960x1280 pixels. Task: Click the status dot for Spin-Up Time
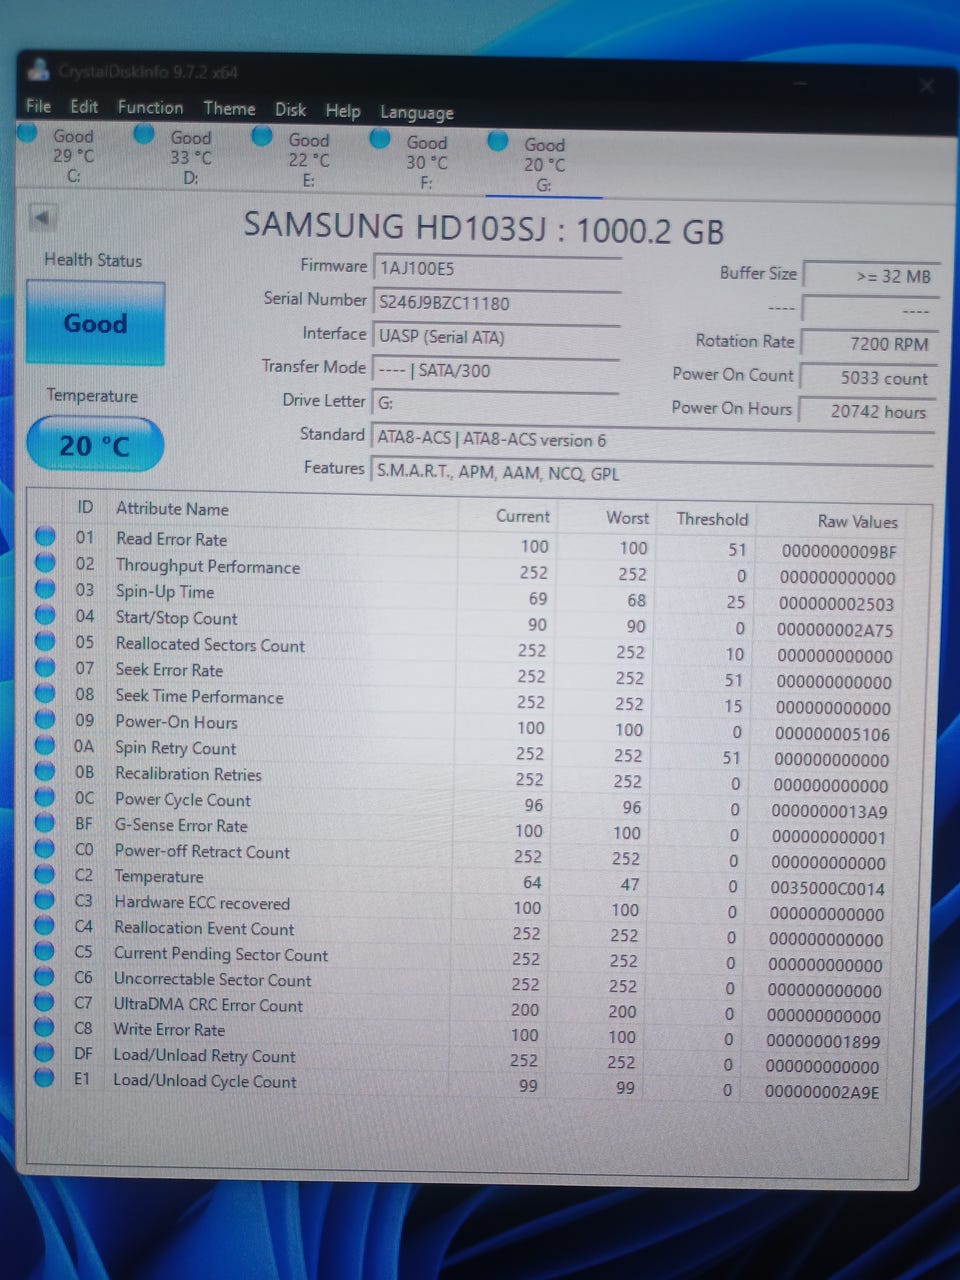(x=45, y=588)
